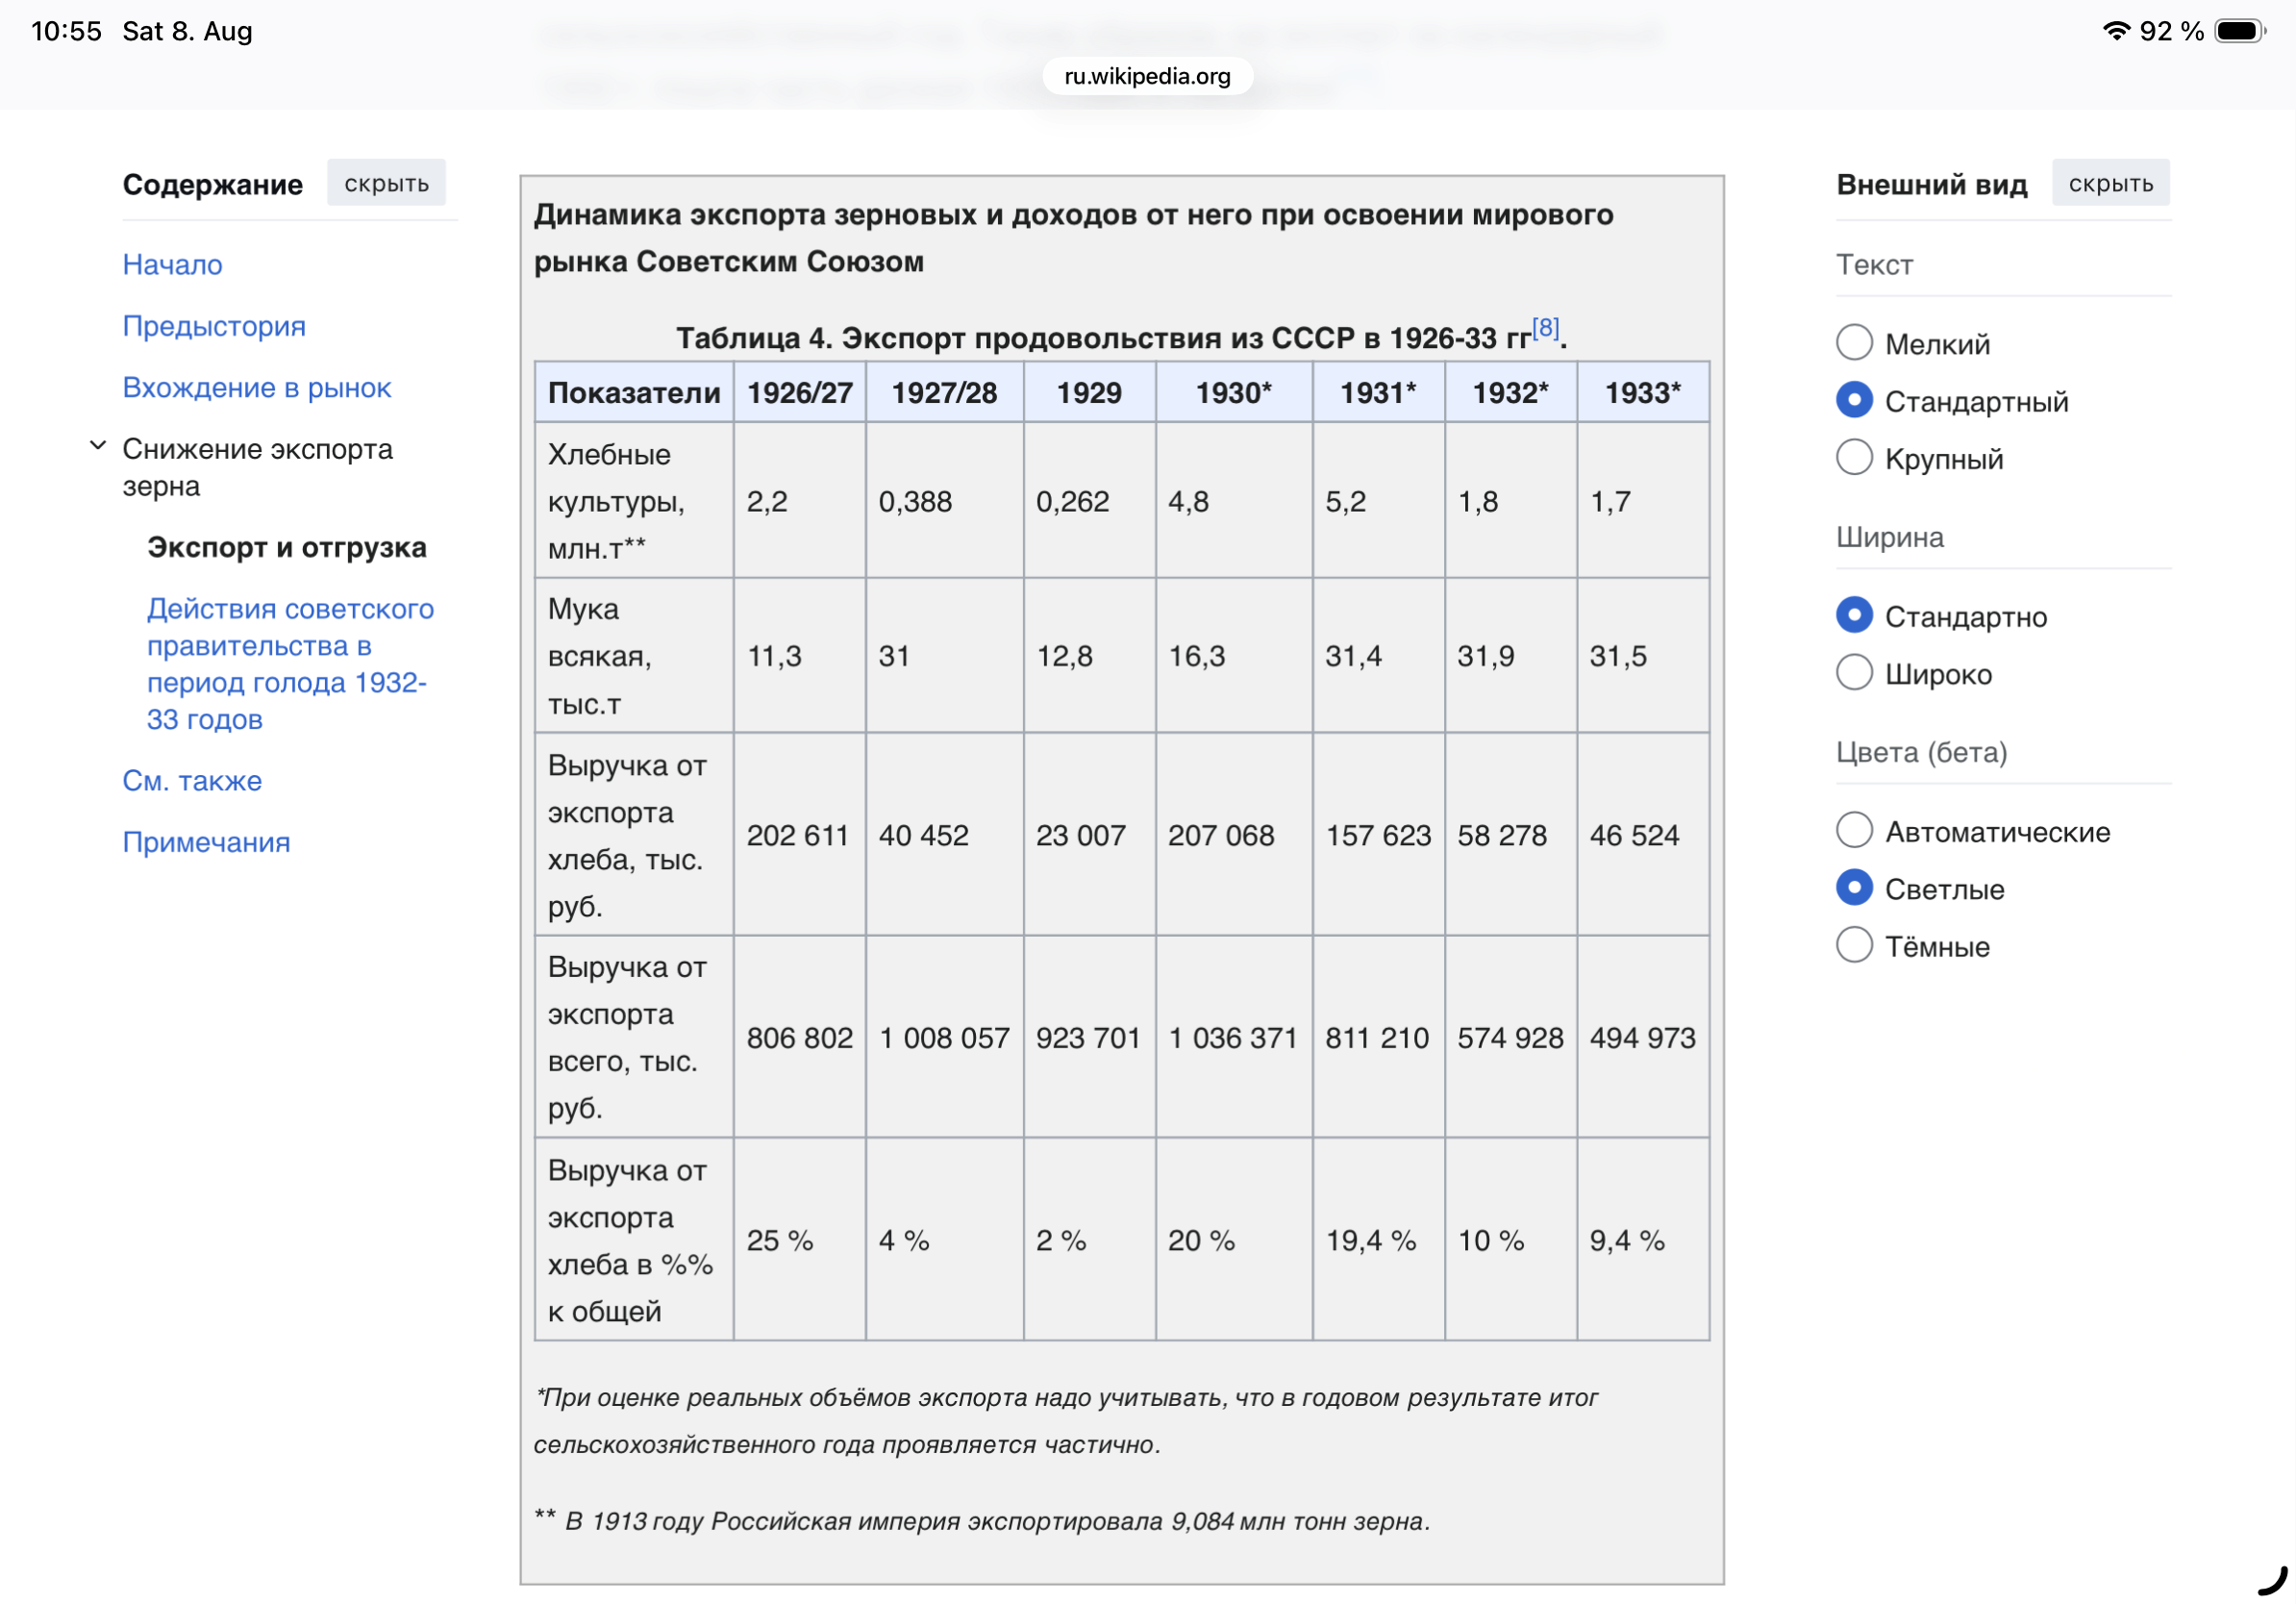Open Действия советского правительства section link
The width and height of the screenshot is (2296, 1604).
tap(290, 664)
